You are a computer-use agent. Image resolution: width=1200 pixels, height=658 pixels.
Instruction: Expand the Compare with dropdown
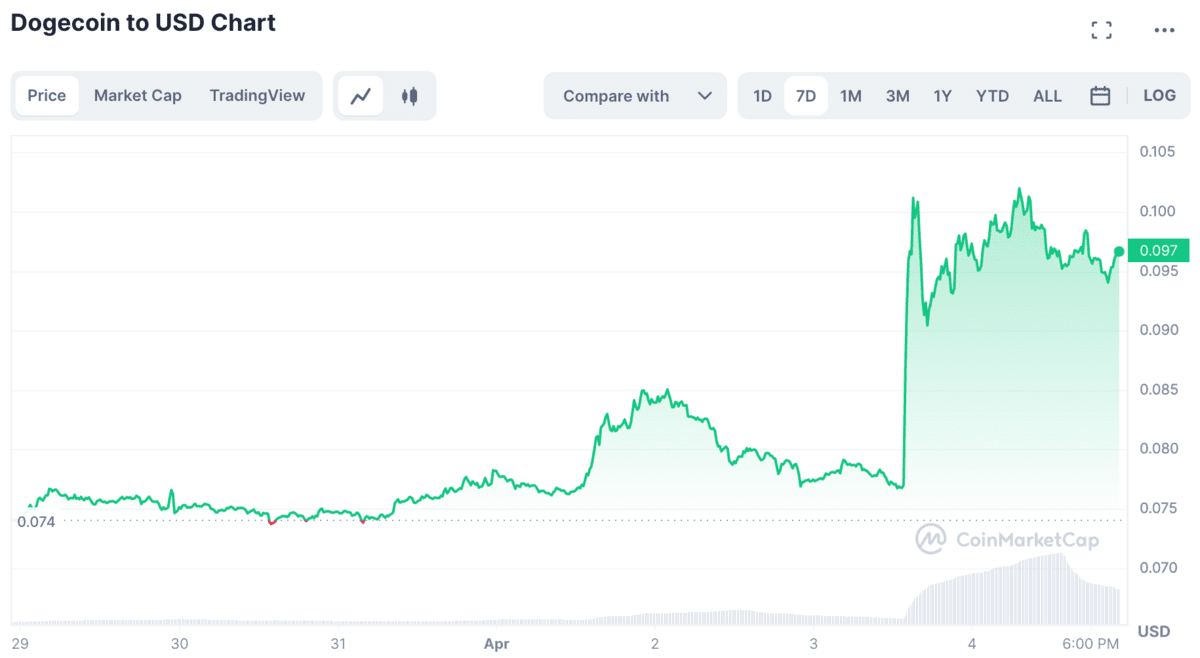(634, 96)
